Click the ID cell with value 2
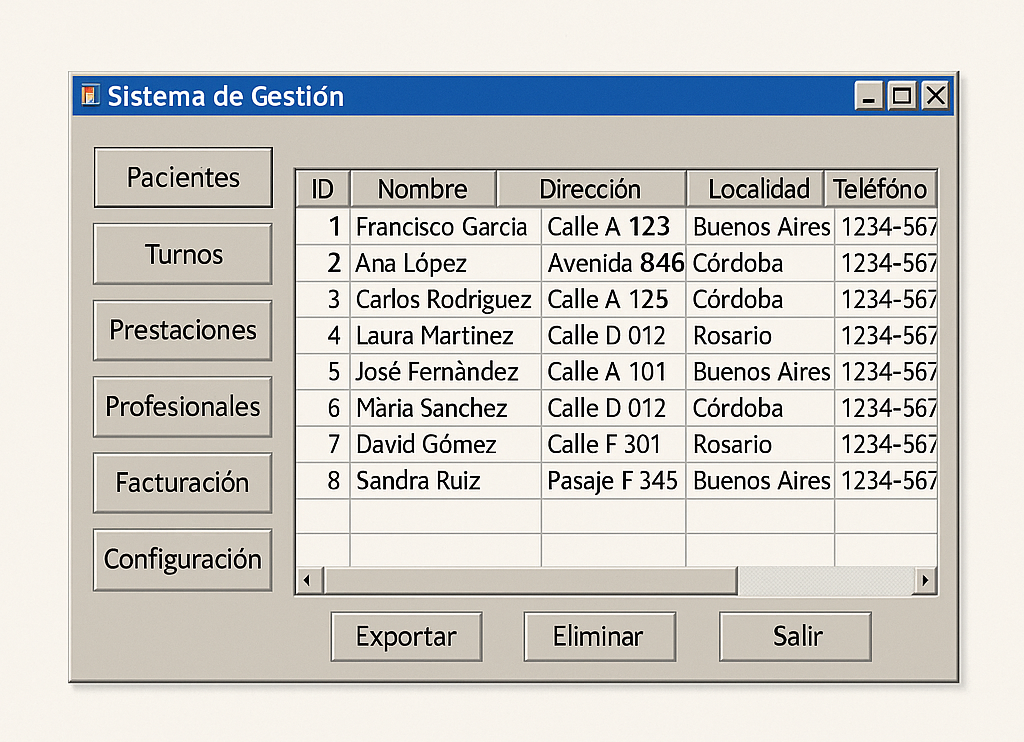Viewport: 1024px width, 742px height. (323, 263)
